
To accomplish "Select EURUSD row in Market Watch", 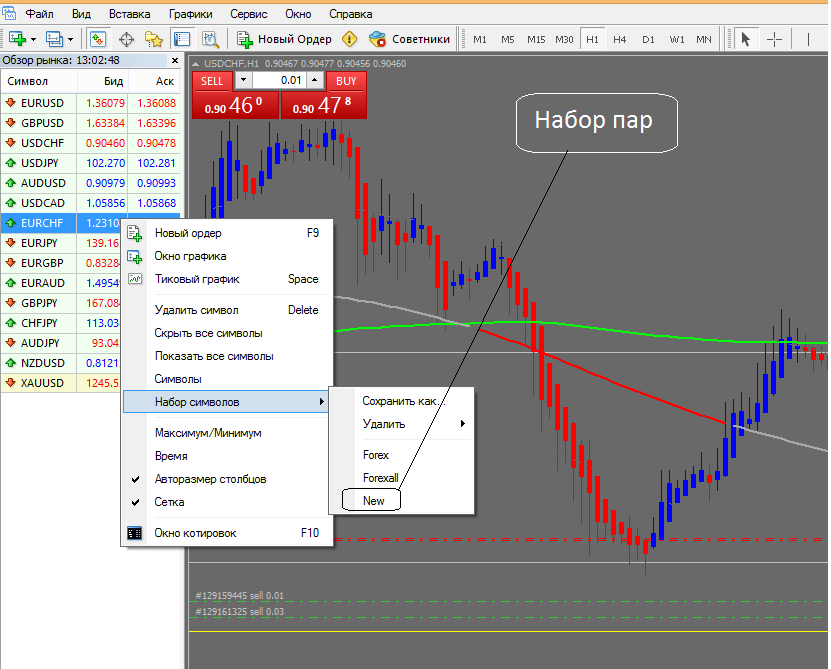I will (x=91, y=103).
